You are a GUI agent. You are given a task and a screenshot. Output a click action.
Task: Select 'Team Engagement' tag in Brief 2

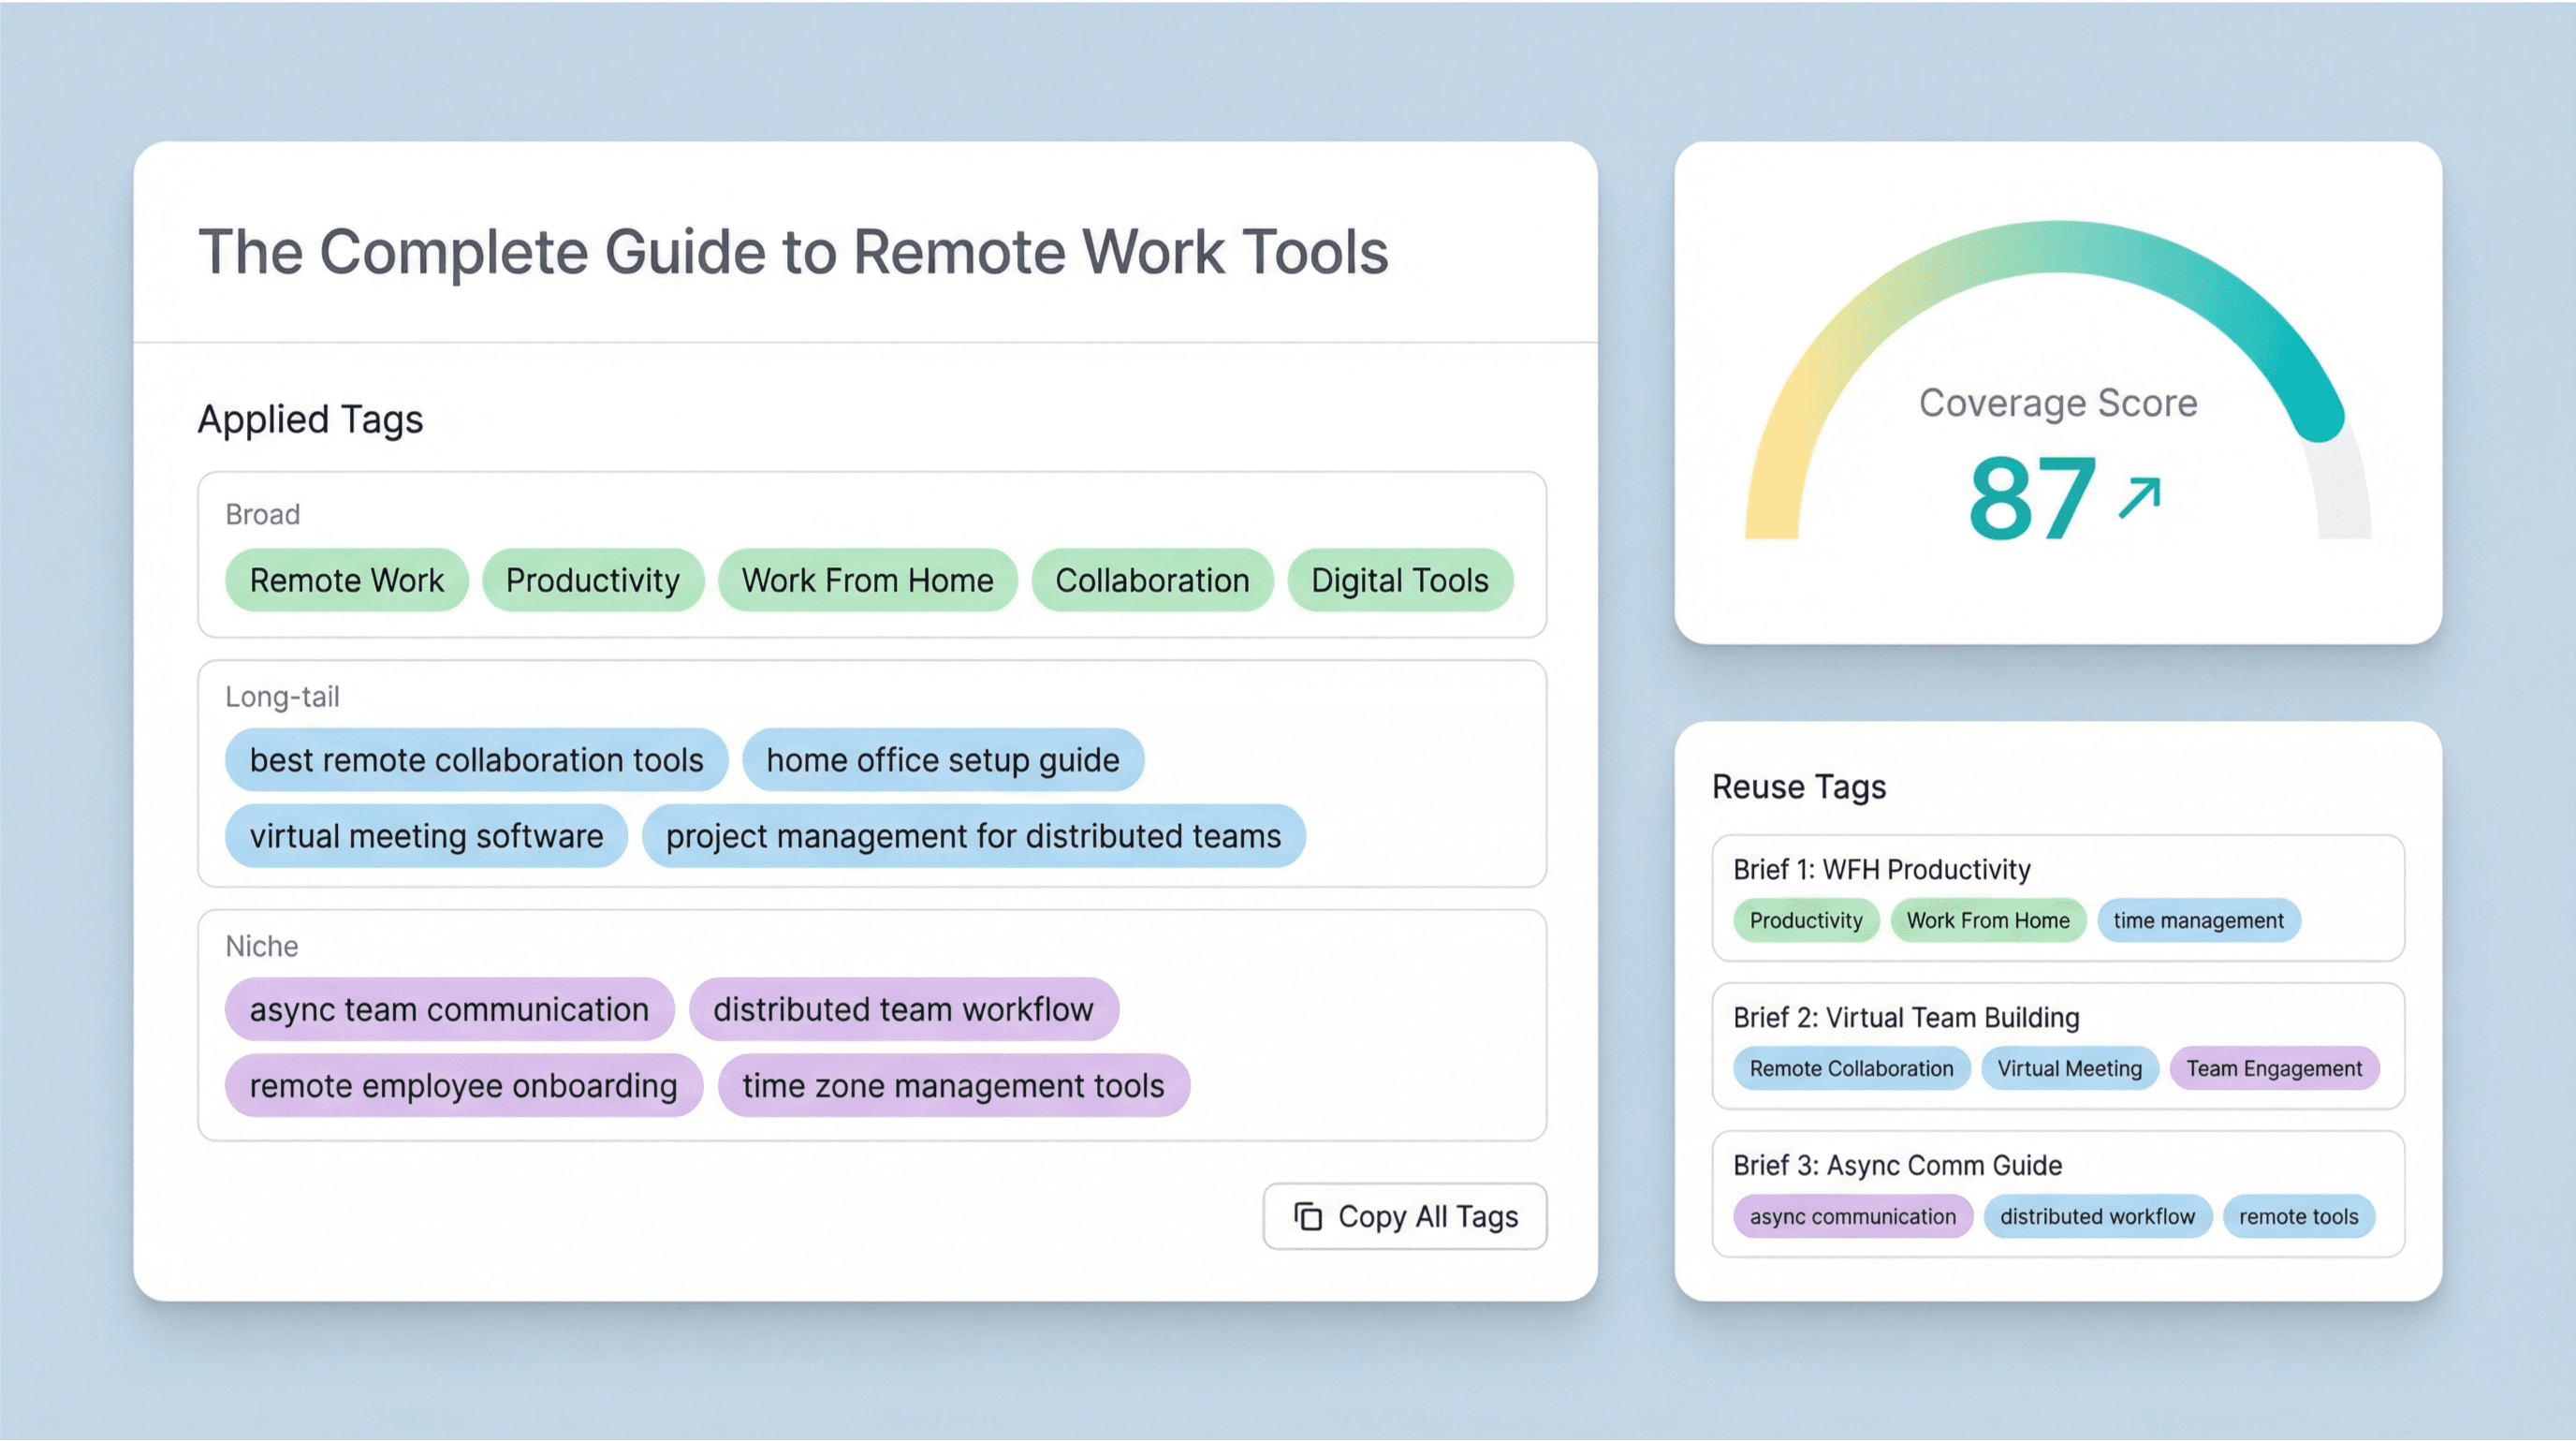[2273, 1068]
